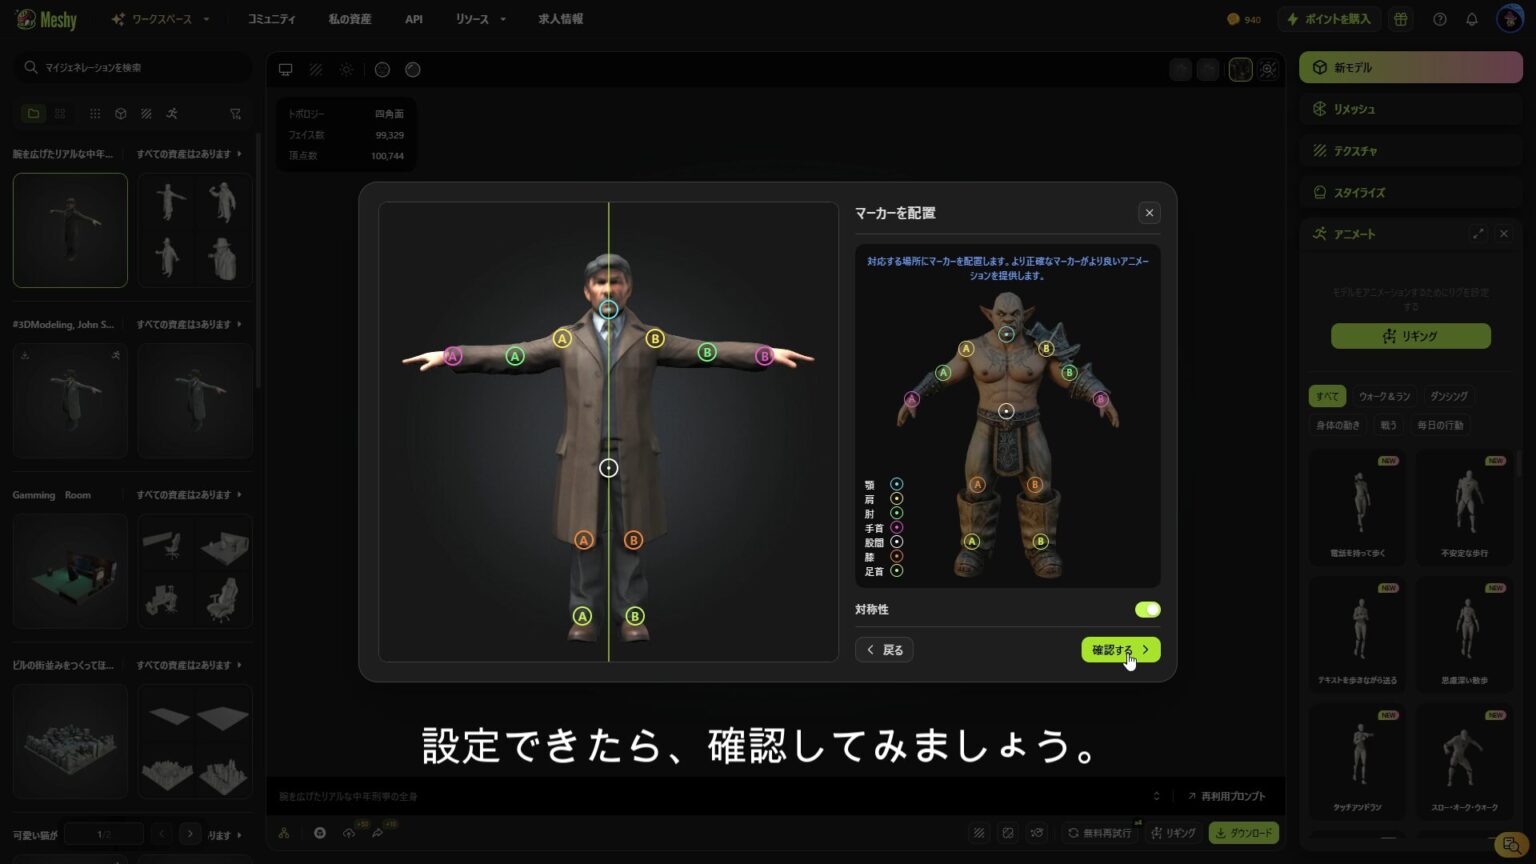
Task: Open the コミュニティ menu item
Action: 270,18
